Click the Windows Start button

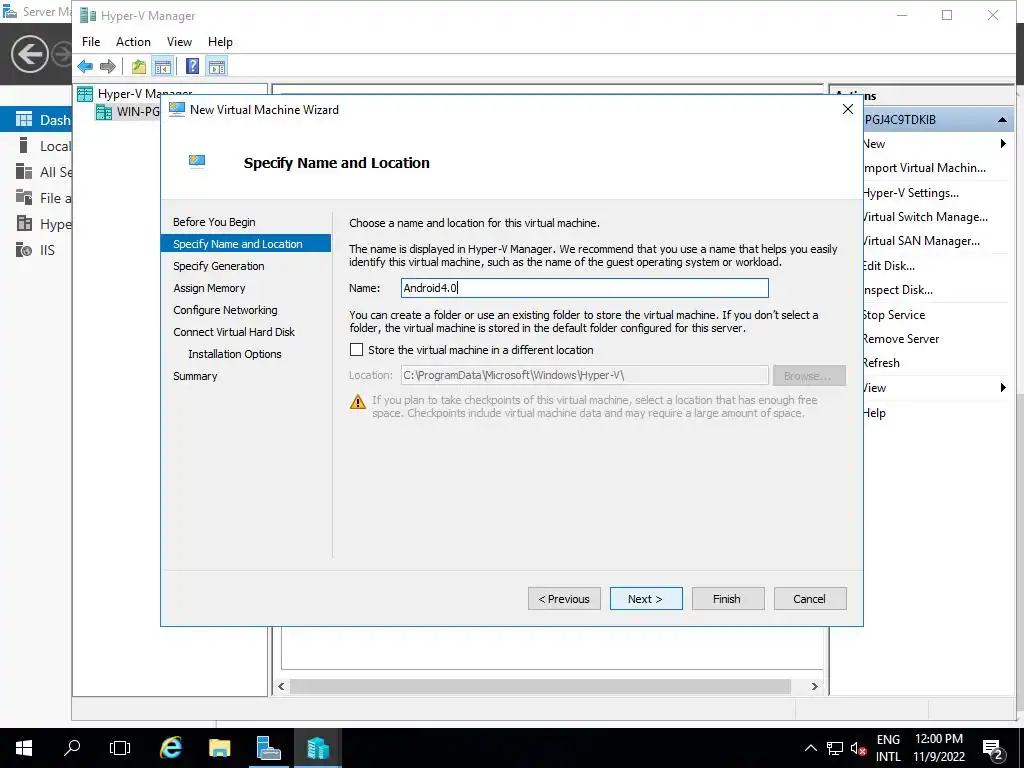tap(24, 748)
